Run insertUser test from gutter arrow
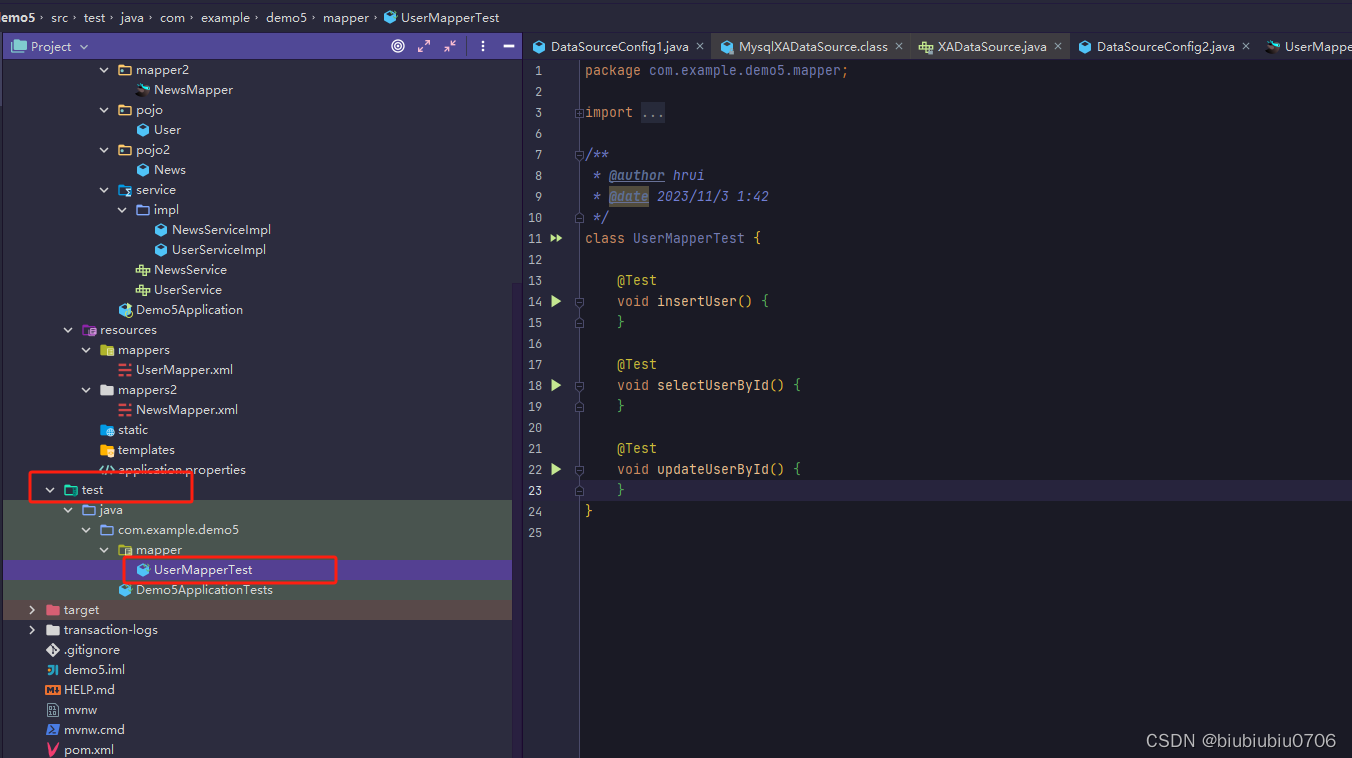The width and height of the screenshot is (1352, 758). coord(556,301)
